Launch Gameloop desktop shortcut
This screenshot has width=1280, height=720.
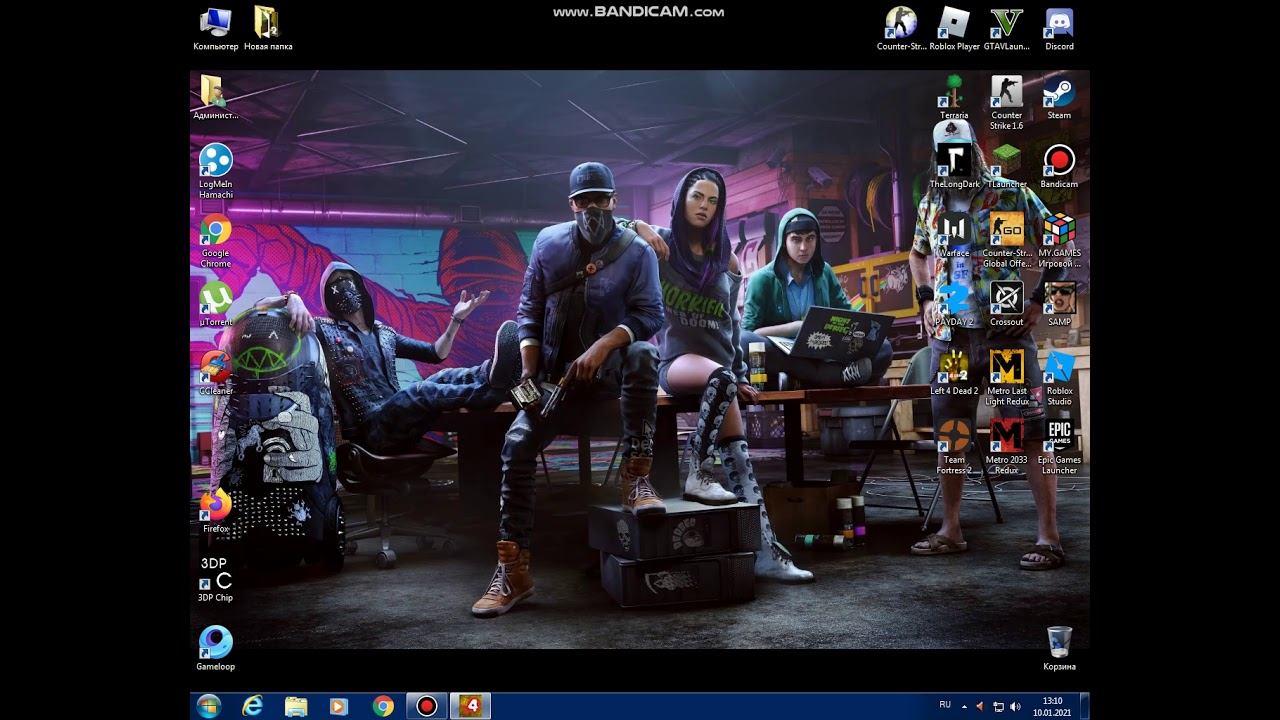[x=215, y=648]
